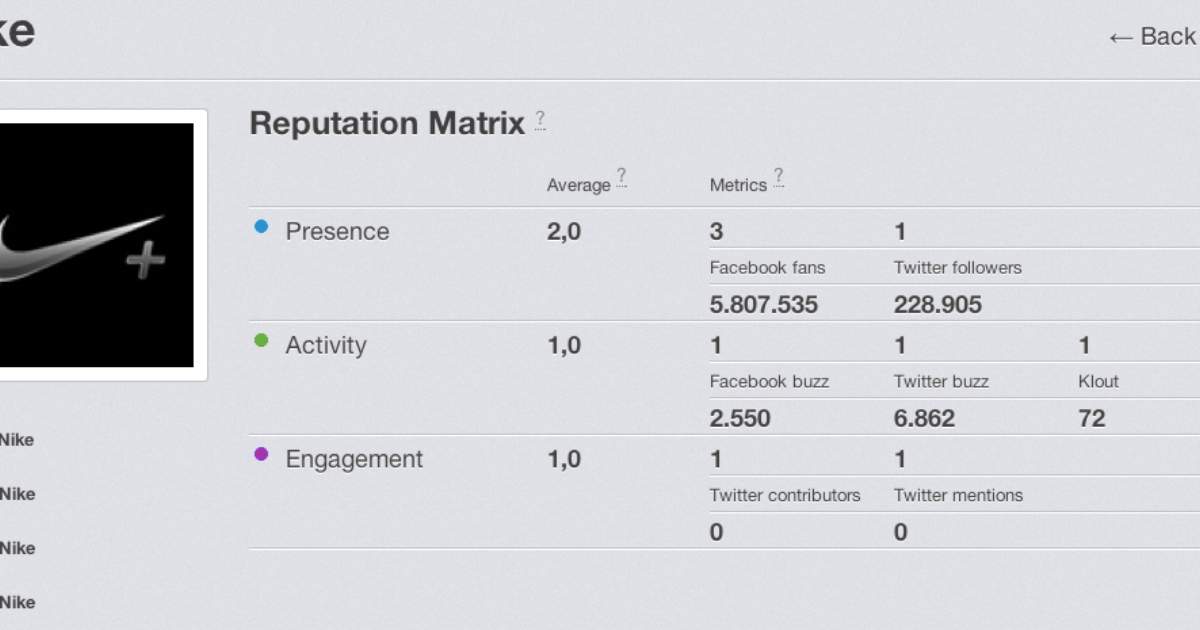Click the Twitter buzz metric label
Image resolution: width=1200 pixels, height=630 pixels.
pyautogui.click(x=941, y=382)
